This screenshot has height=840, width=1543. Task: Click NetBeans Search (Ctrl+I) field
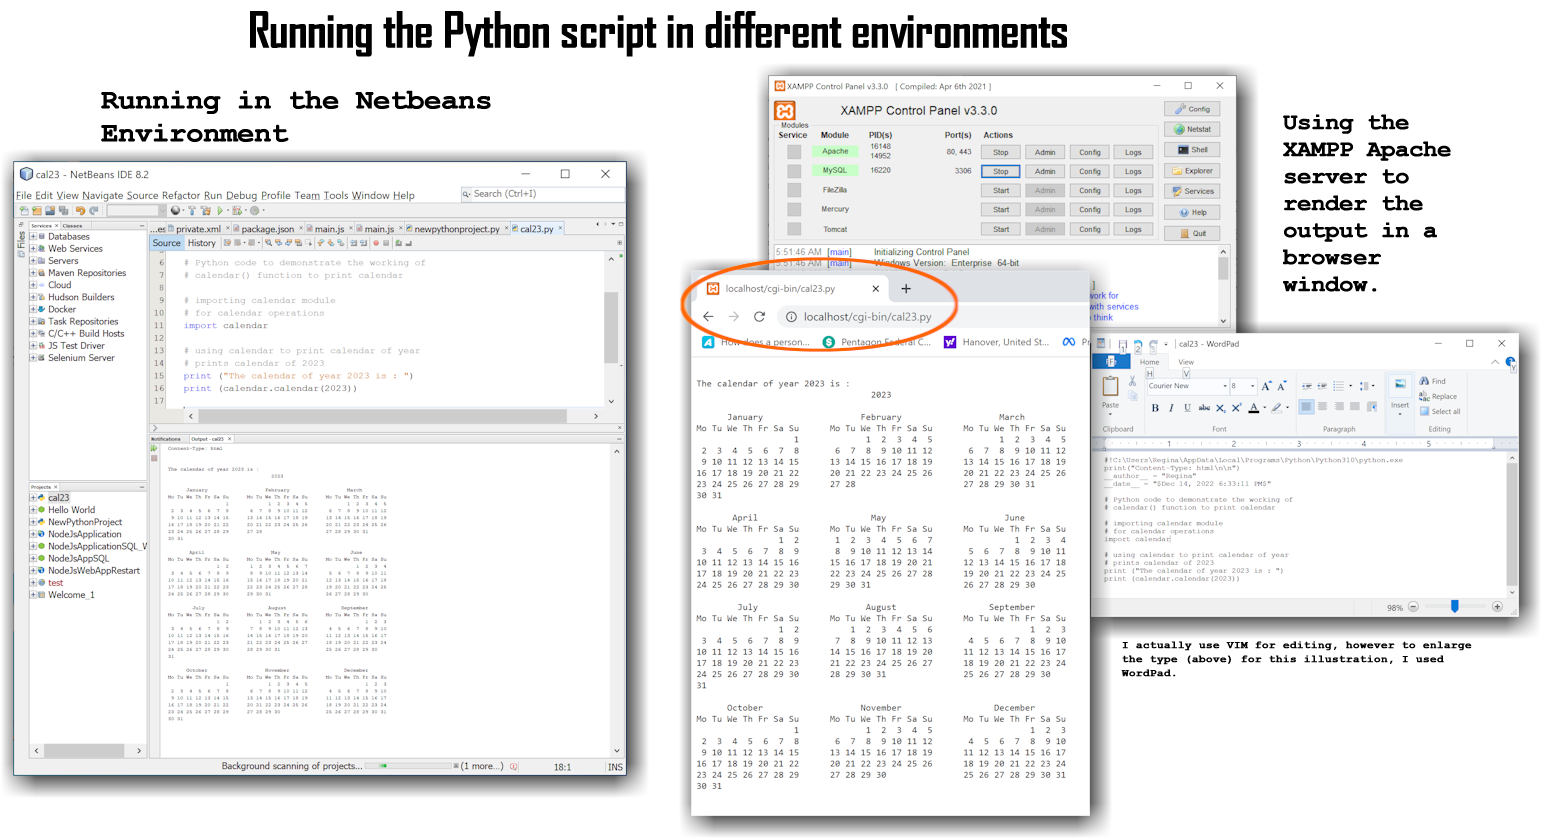542,194
